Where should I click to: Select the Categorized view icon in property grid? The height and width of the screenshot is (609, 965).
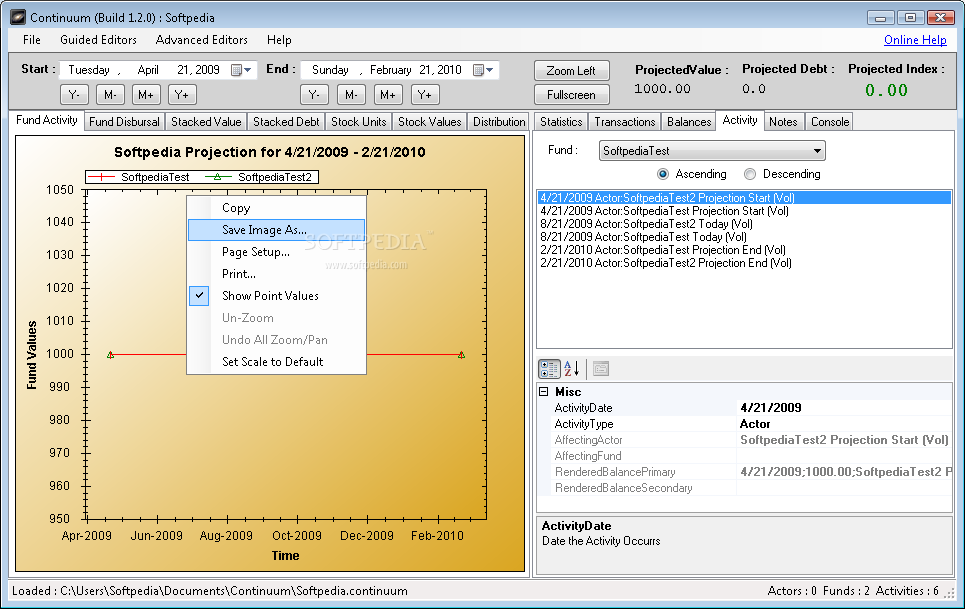(549, 369)
